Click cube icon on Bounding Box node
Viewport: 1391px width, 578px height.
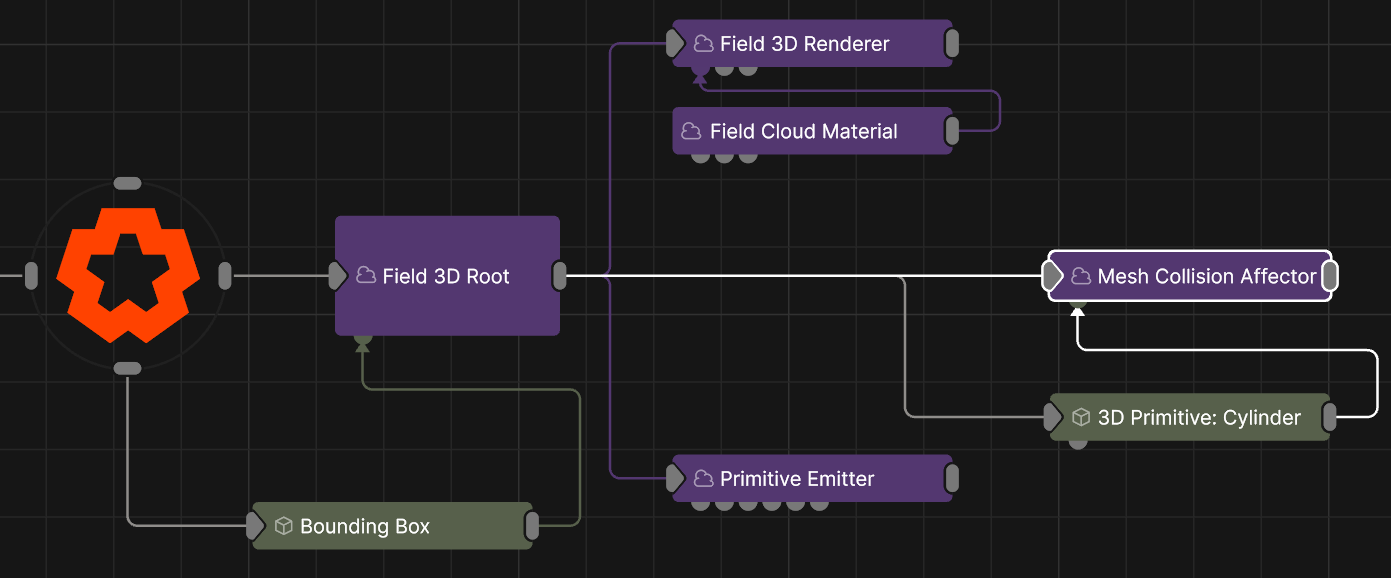pos(283,526)
